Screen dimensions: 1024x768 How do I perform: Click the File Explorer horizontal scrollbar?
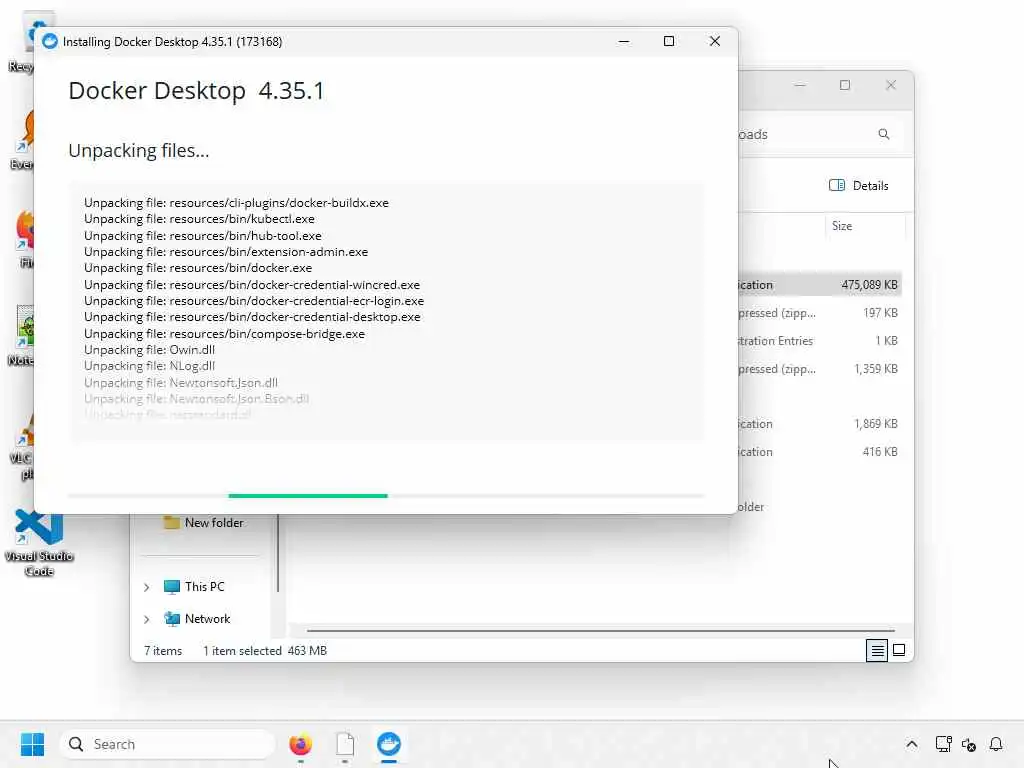click(x=601, y=631)
